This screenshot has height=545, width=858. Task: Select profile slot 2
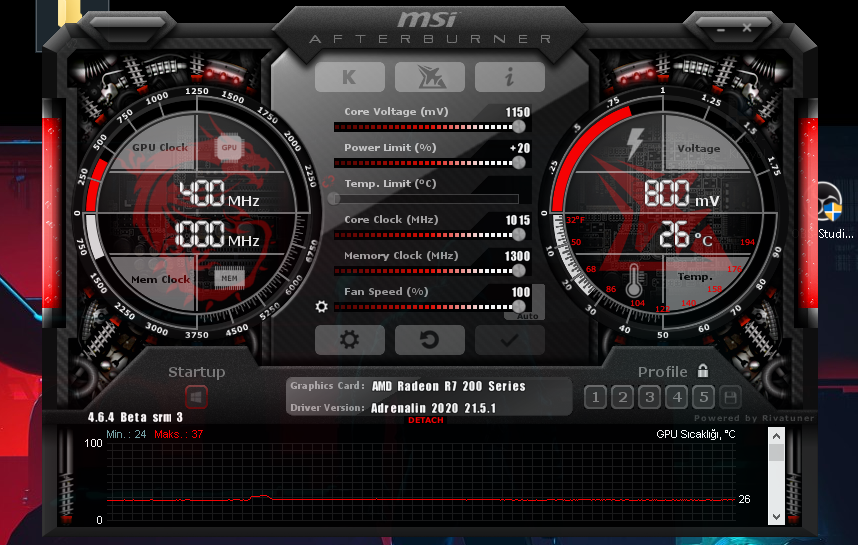point(623,397)
